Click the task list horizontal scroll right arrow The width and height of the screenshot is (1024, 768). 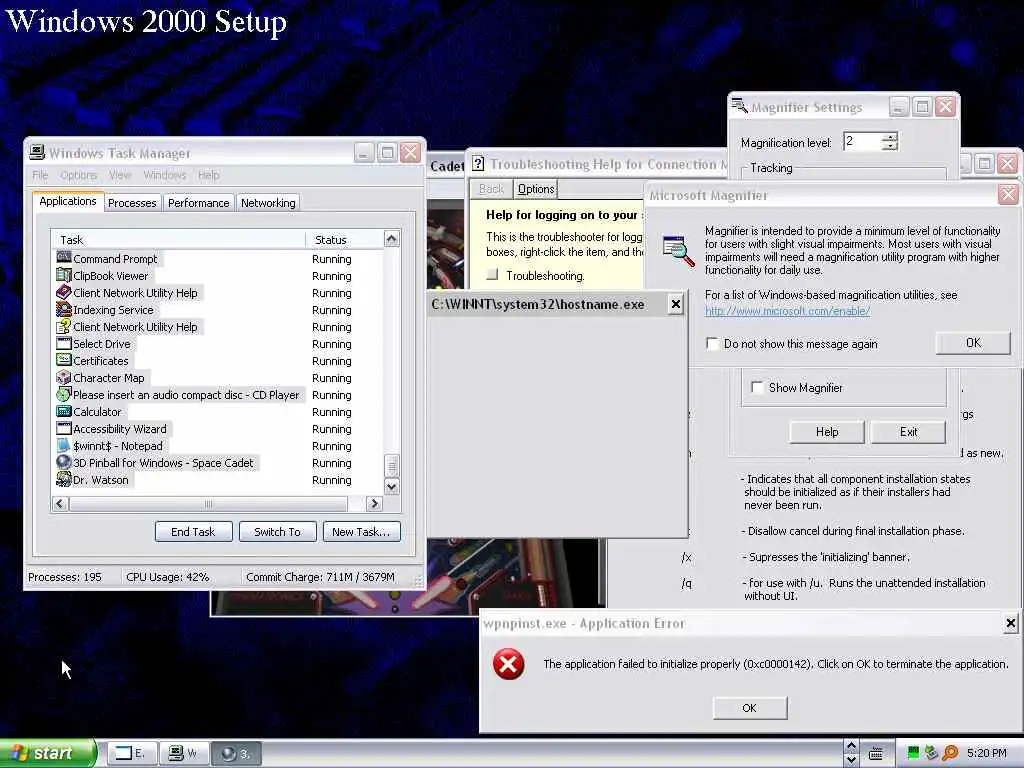pos(374,504)
